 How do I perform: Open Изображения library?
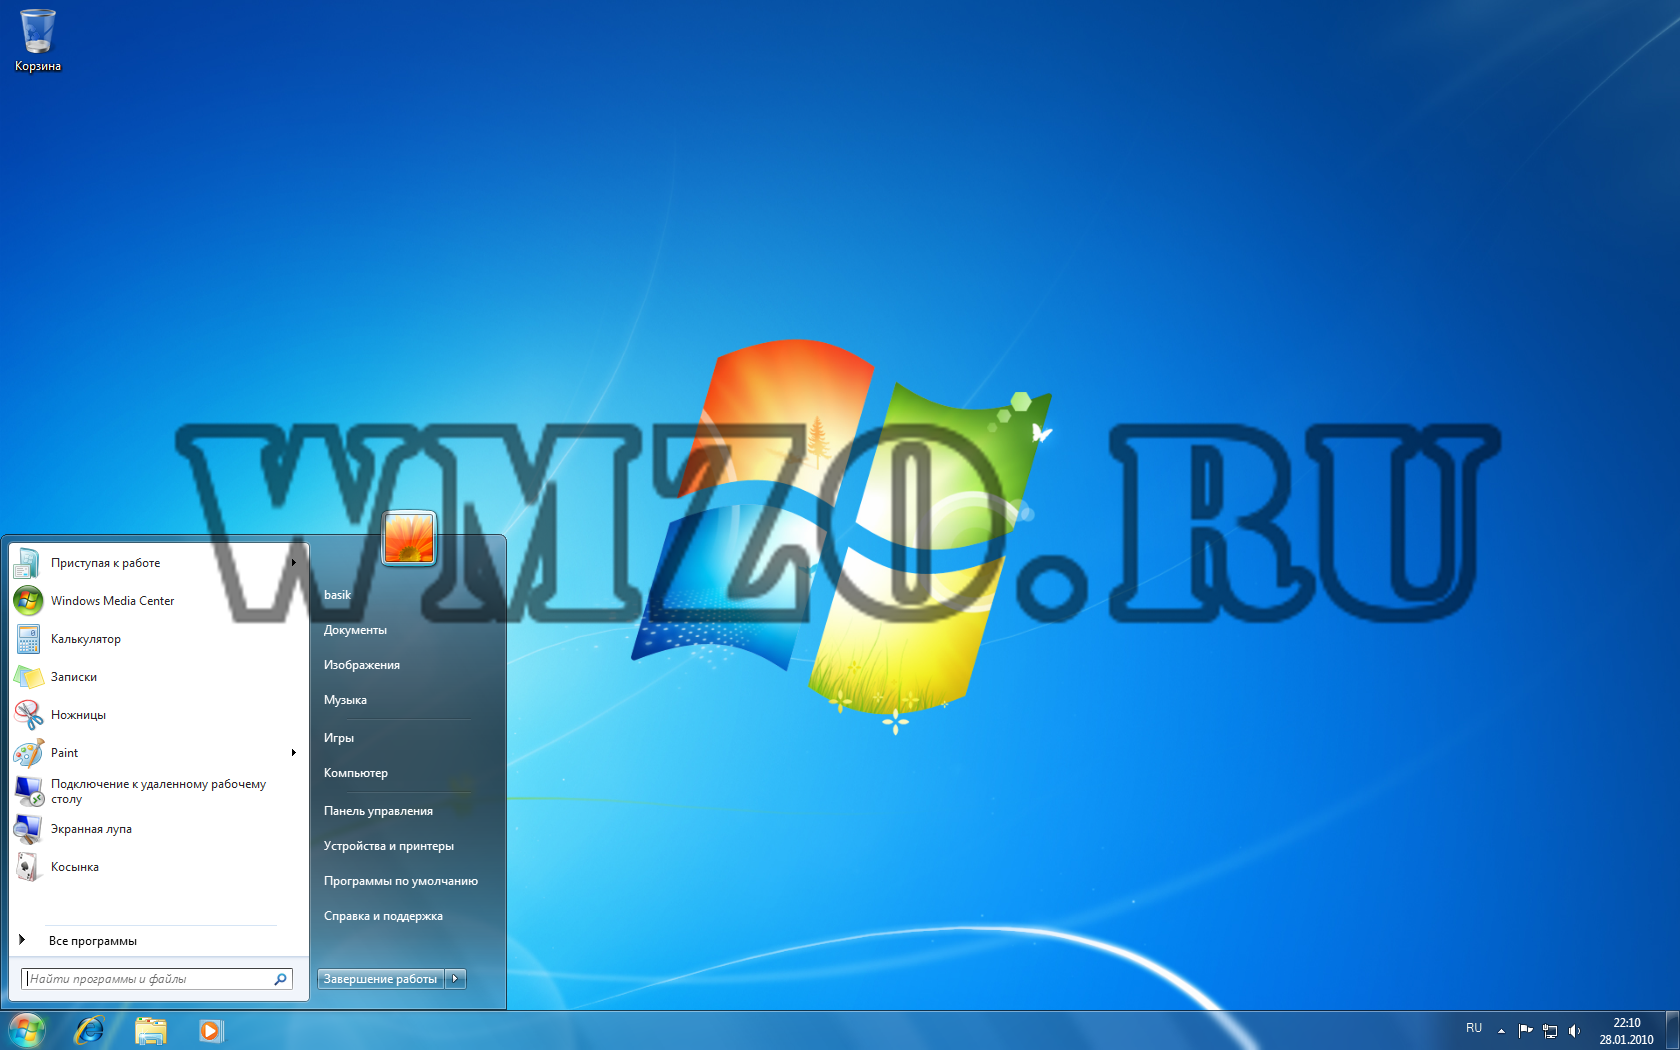tap(362, 665)
